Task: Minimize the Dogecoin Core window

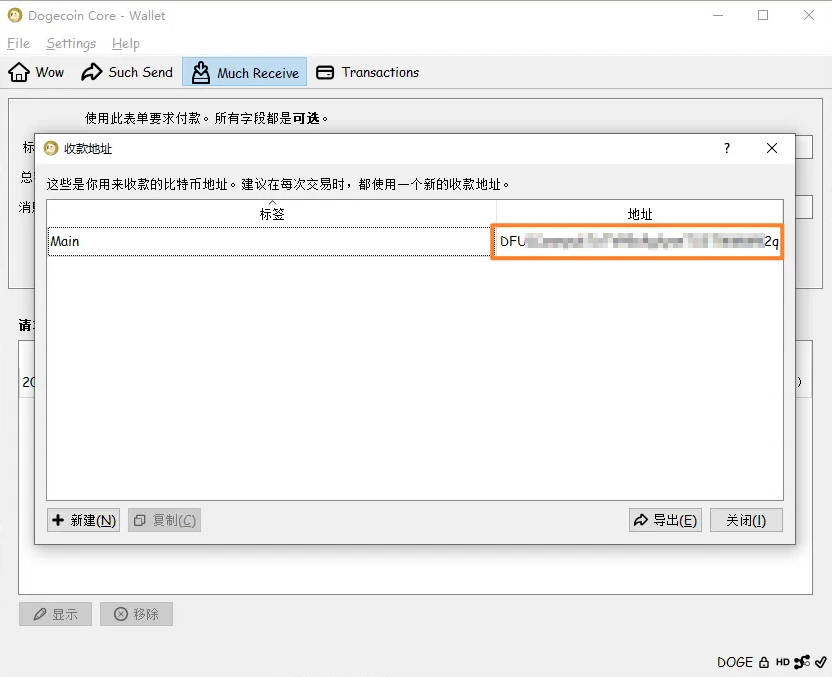Action: click(x=718, y=15)
